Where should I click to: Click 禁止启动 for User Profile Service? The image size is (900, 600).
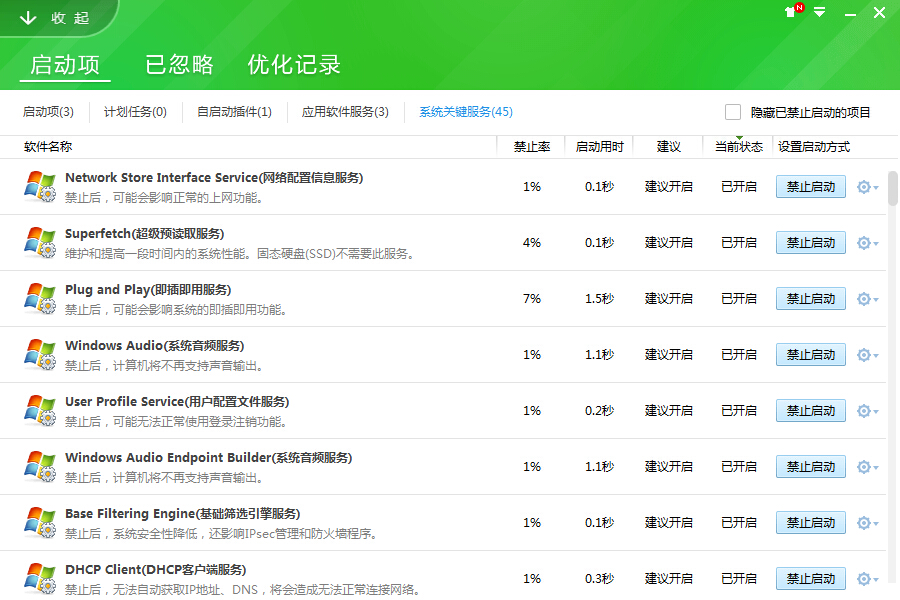coord(810,411)
